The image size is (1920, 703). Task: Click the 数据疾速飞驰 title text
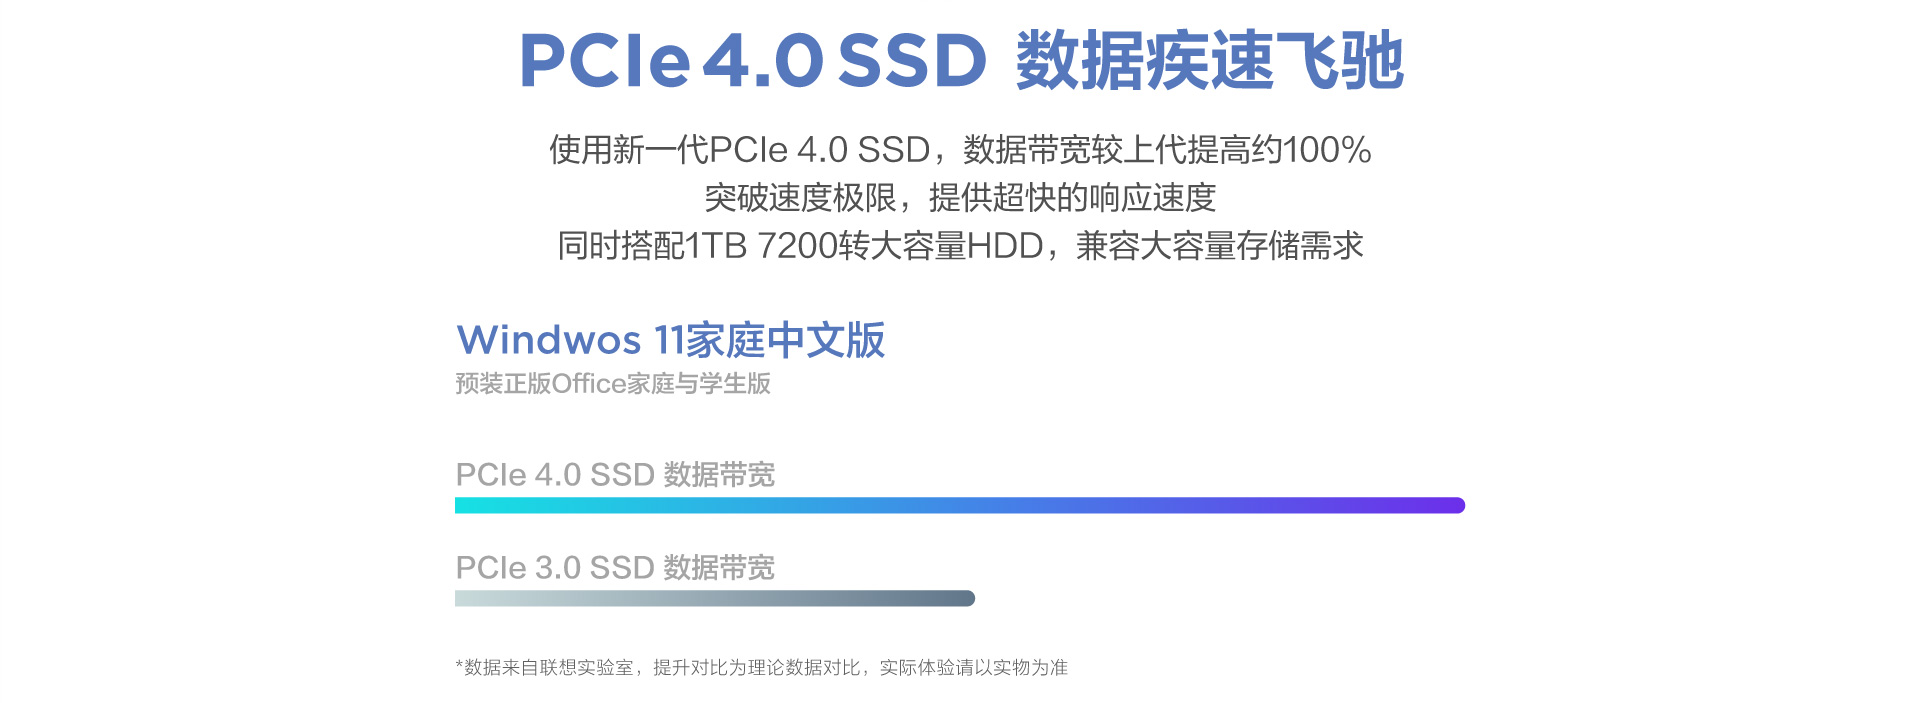point(1210,60)
